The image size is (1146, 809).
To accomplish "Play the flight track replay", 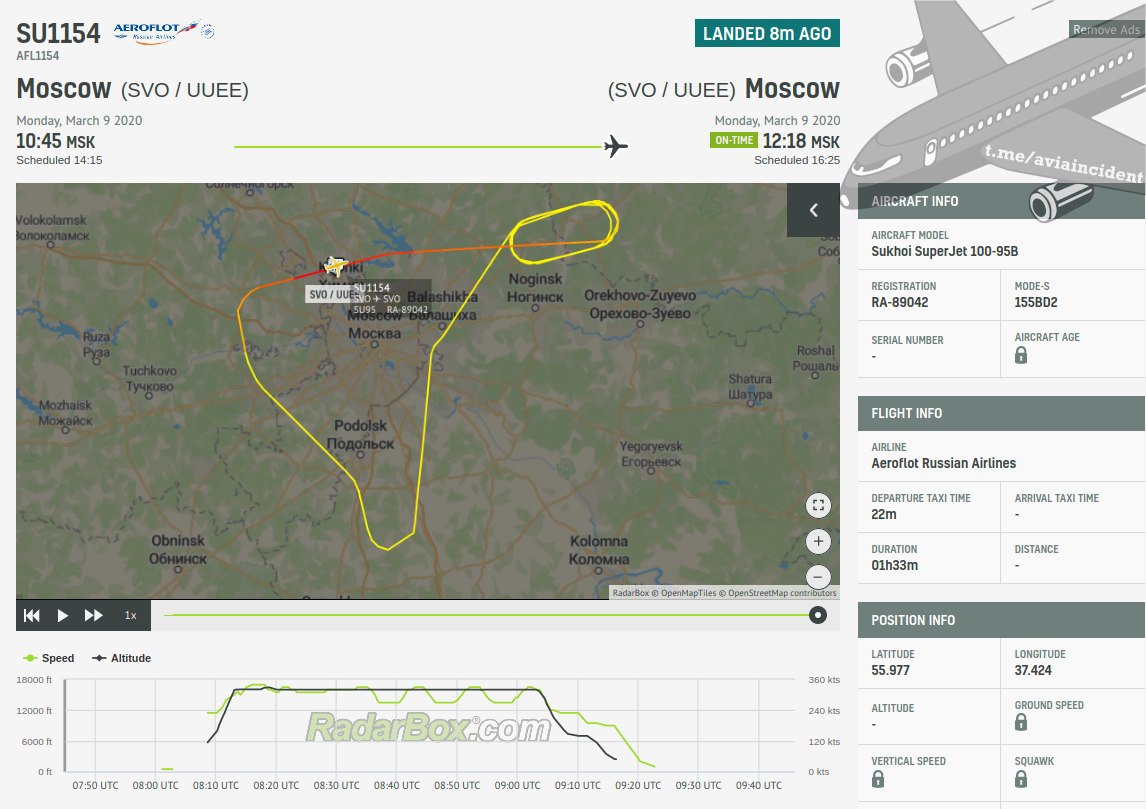I will (63, 615).
